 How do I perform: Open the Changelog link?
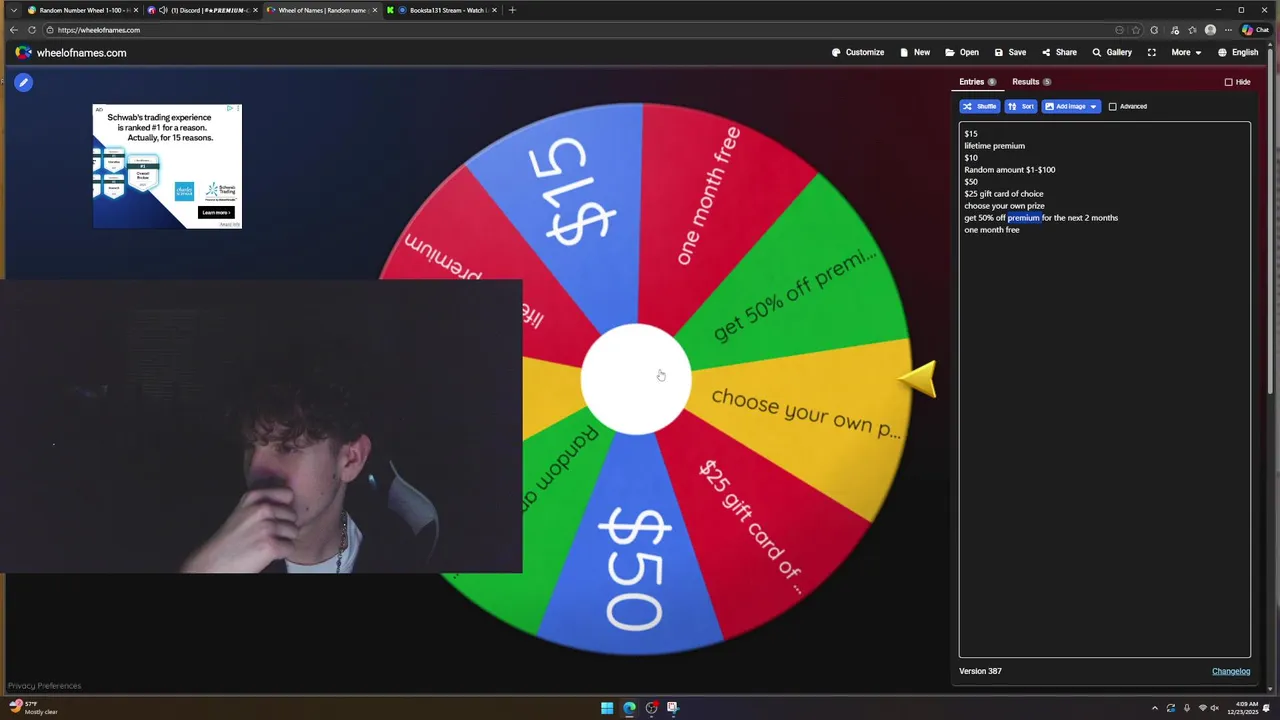[1231, 671]
